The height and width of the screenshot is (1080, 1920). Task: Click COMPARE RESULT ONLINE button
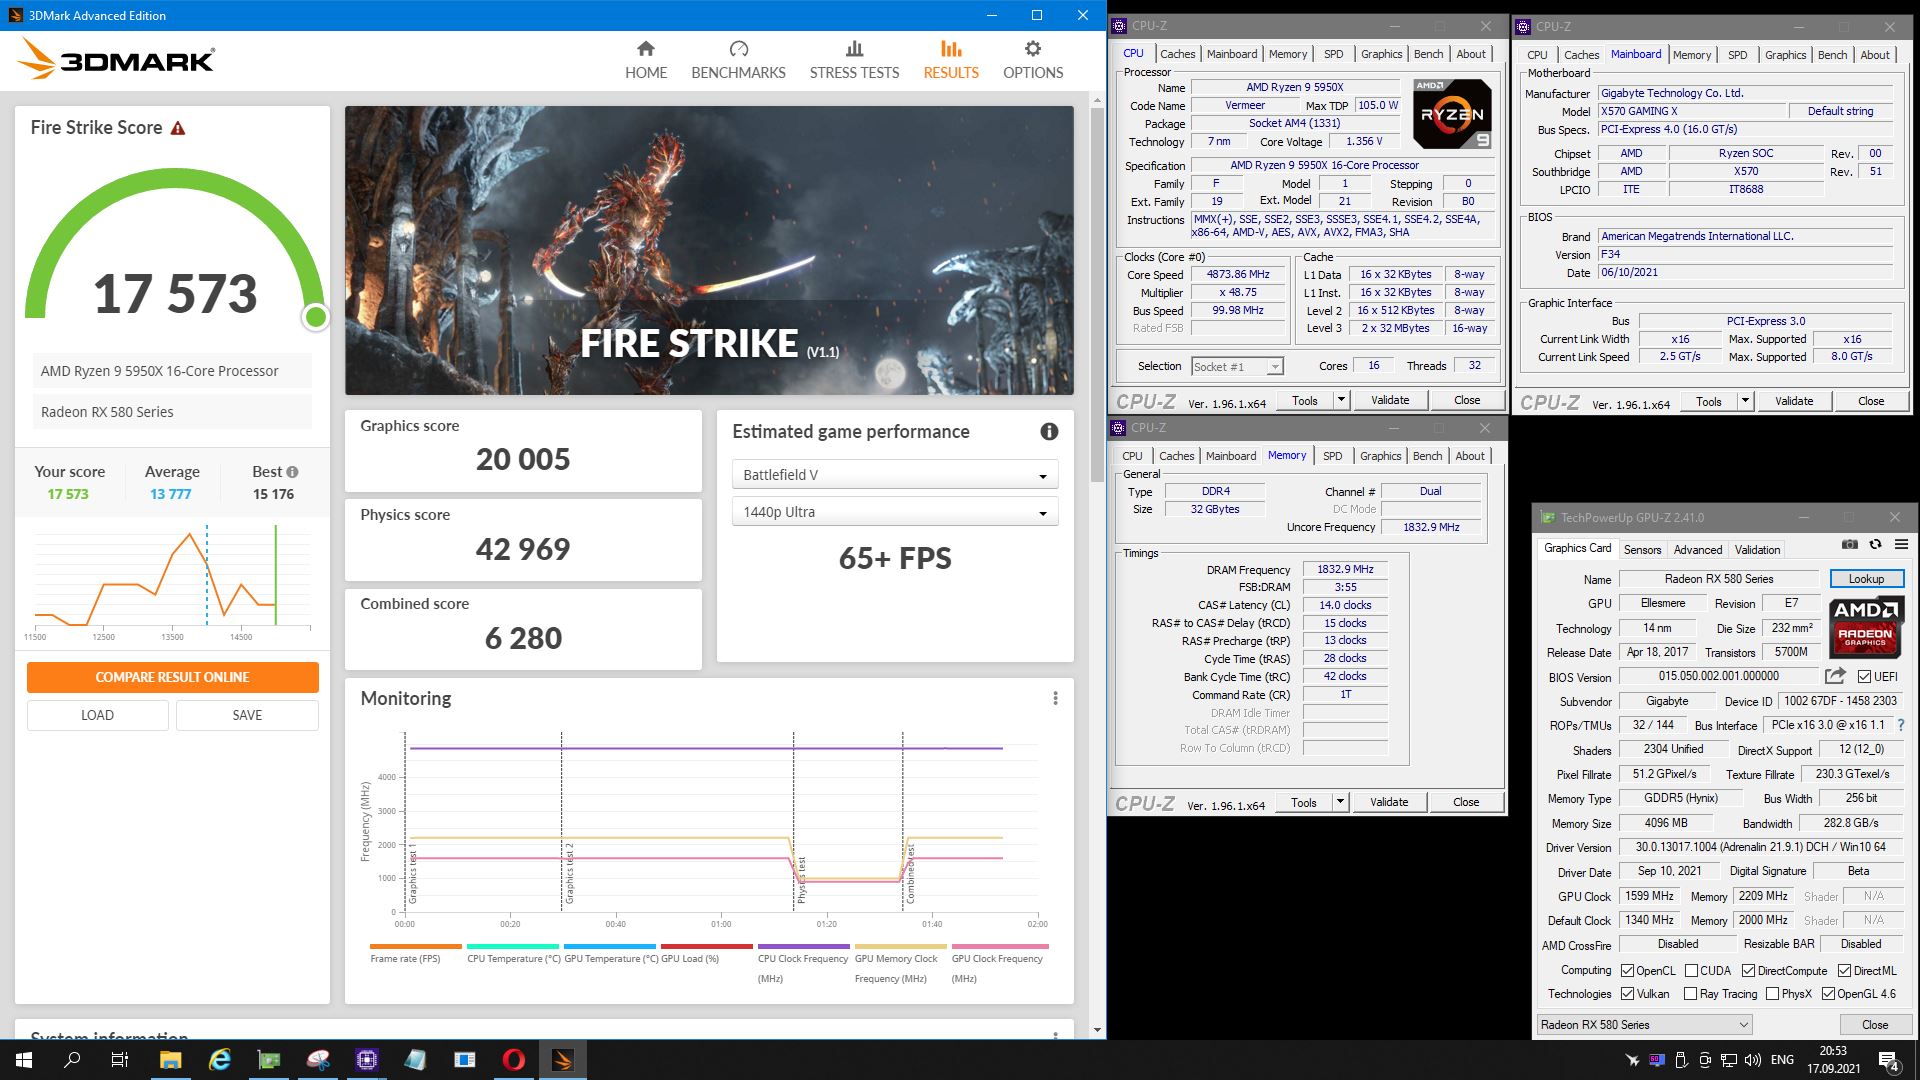[172, 677]
